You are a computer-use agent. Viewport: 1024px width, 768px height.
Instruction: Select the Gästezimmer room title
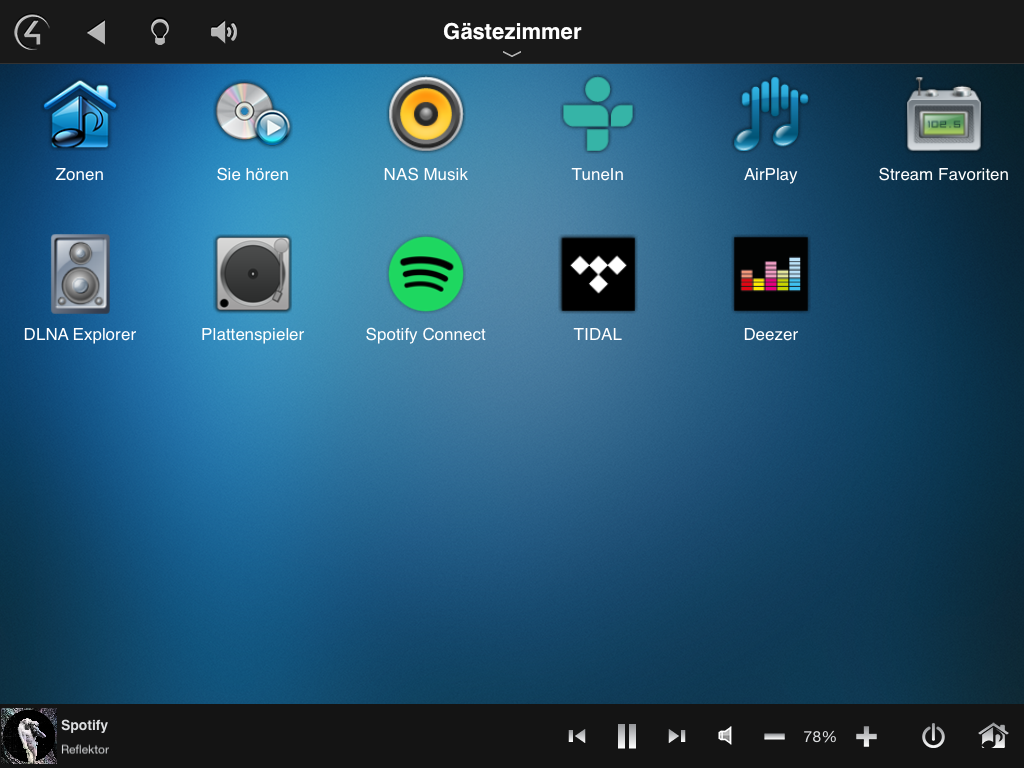click(x=512, y=31)
